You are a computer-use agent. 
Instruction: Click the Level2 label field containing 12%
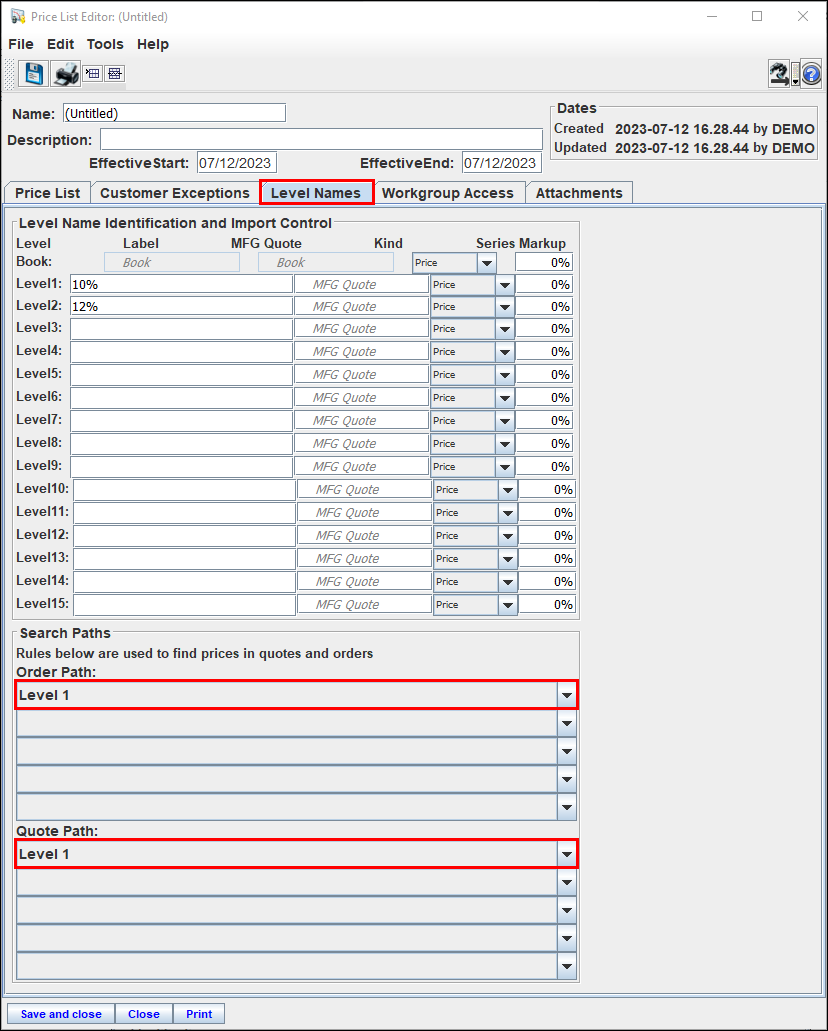click(x=182, y=306)
